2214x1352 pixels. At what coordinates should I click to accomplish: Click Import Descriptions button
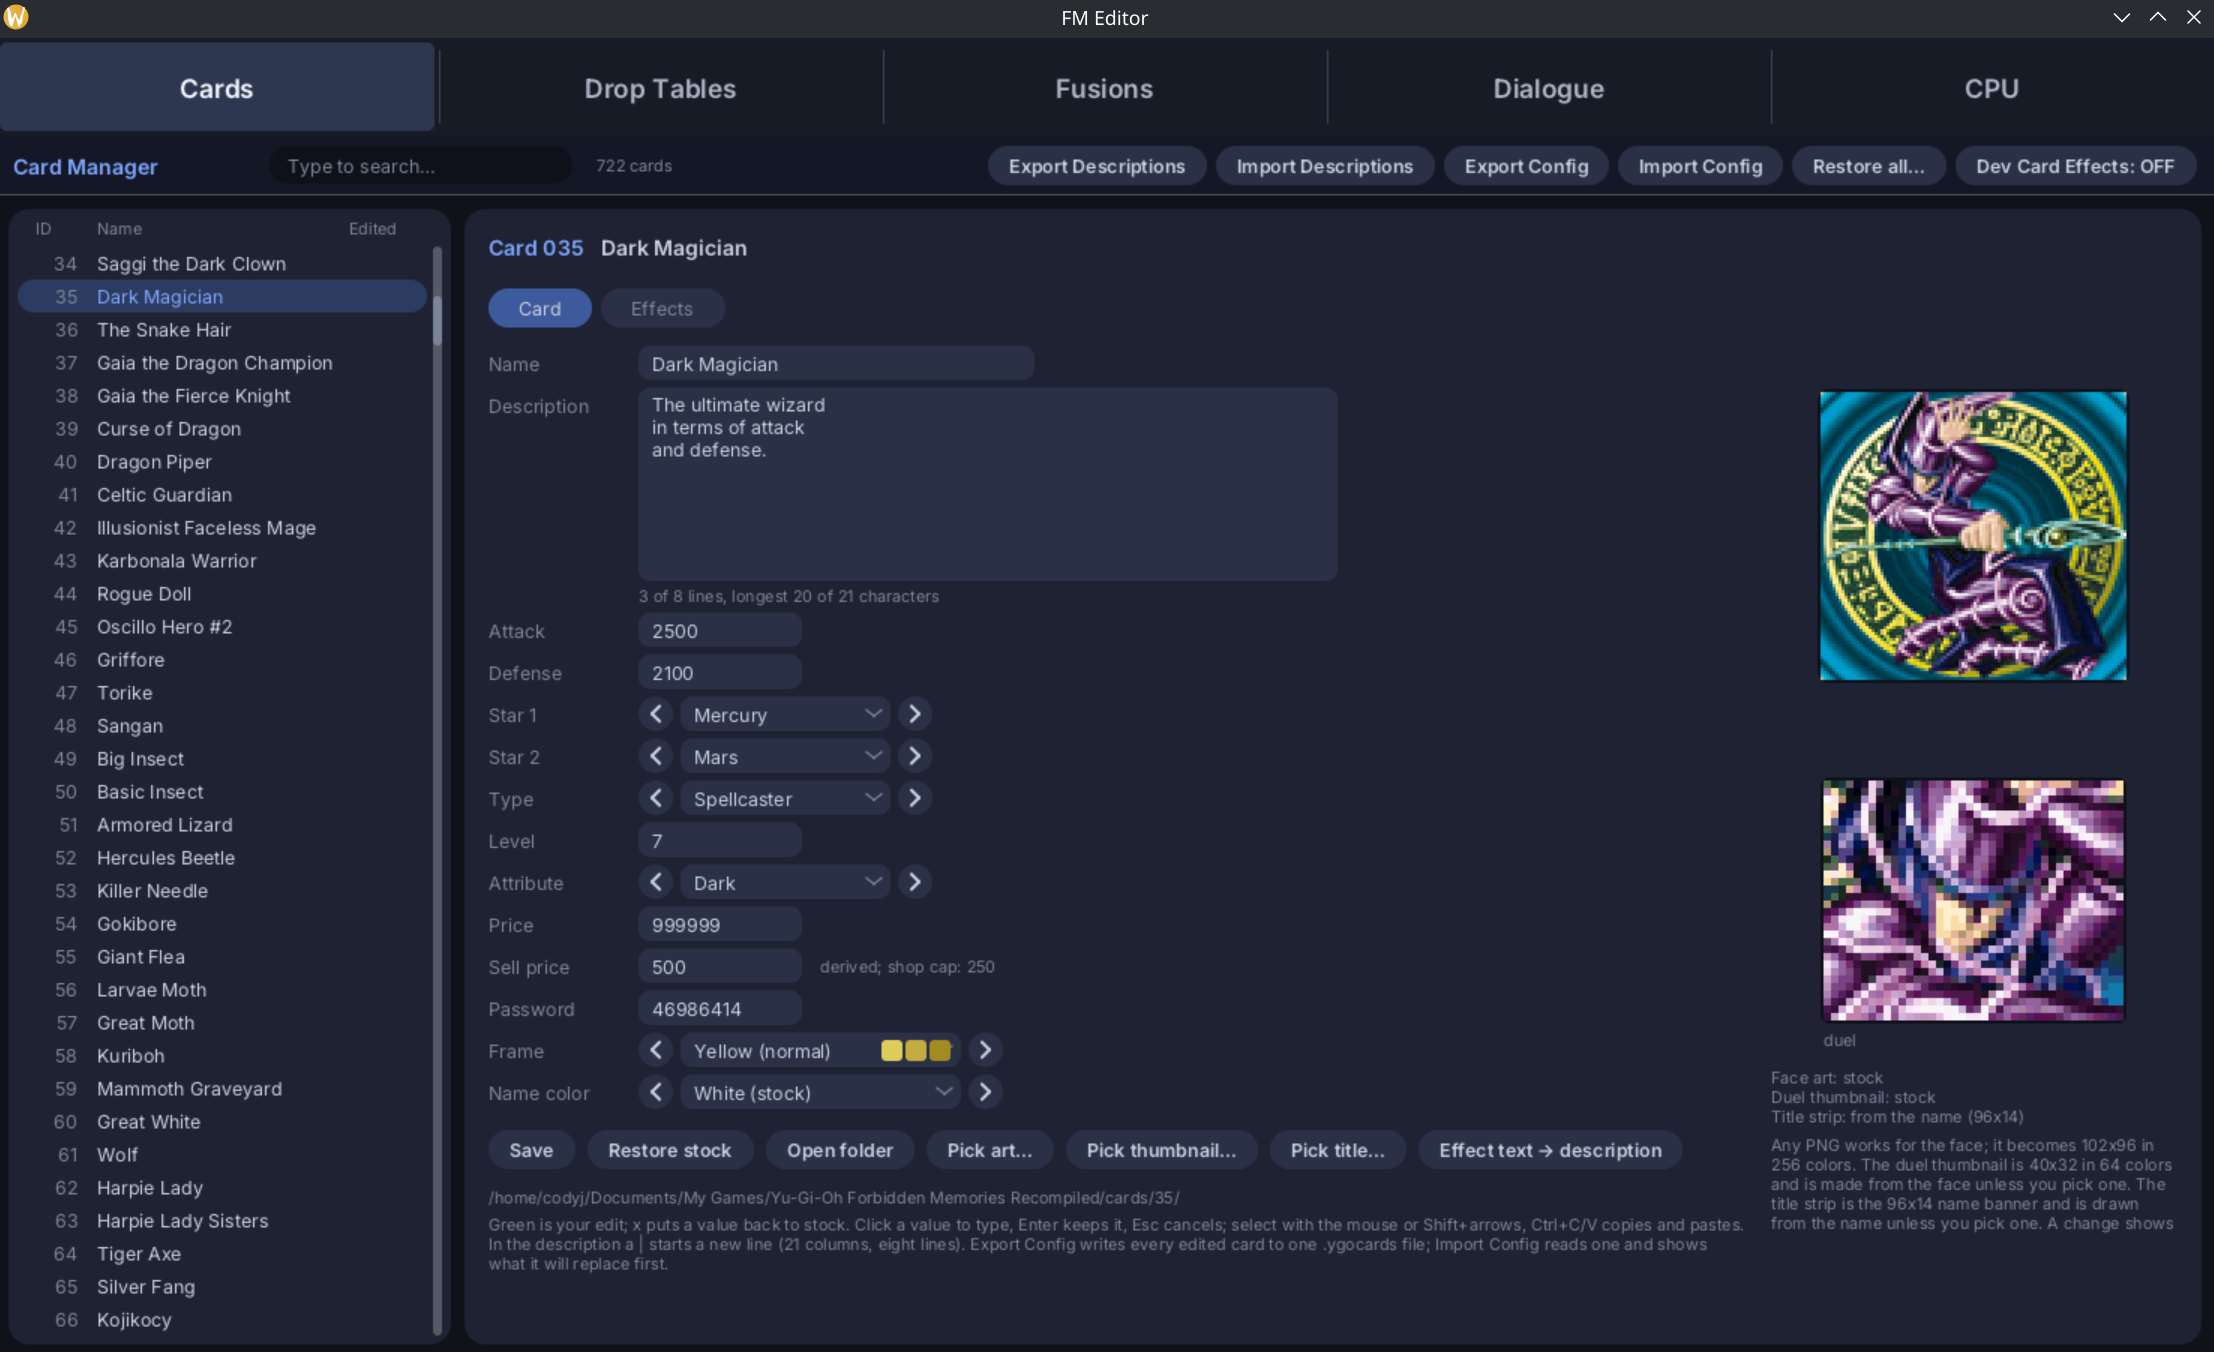point(1325,166)
